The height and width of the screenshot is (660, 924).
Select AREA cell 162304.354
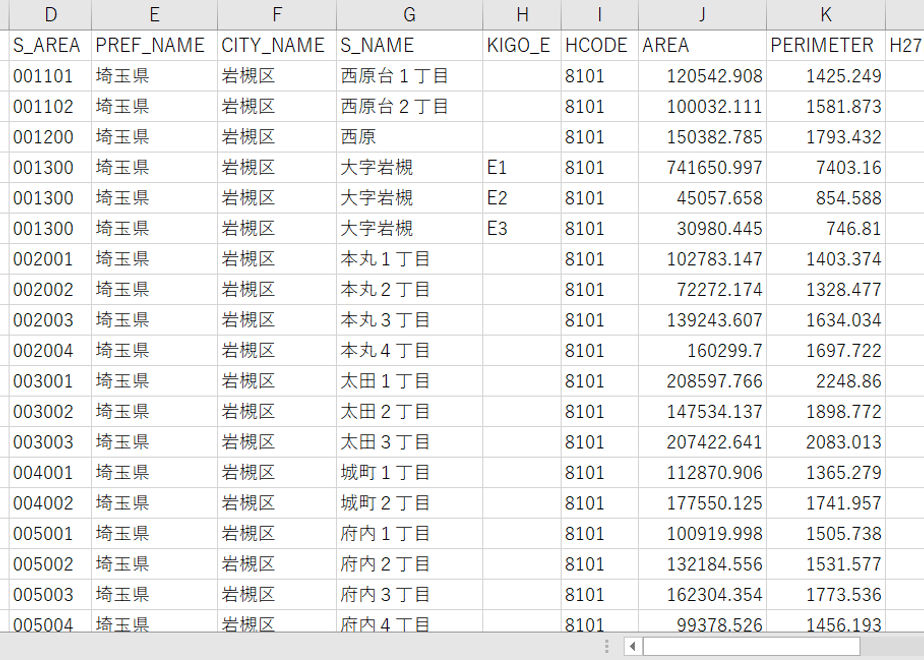702,595
